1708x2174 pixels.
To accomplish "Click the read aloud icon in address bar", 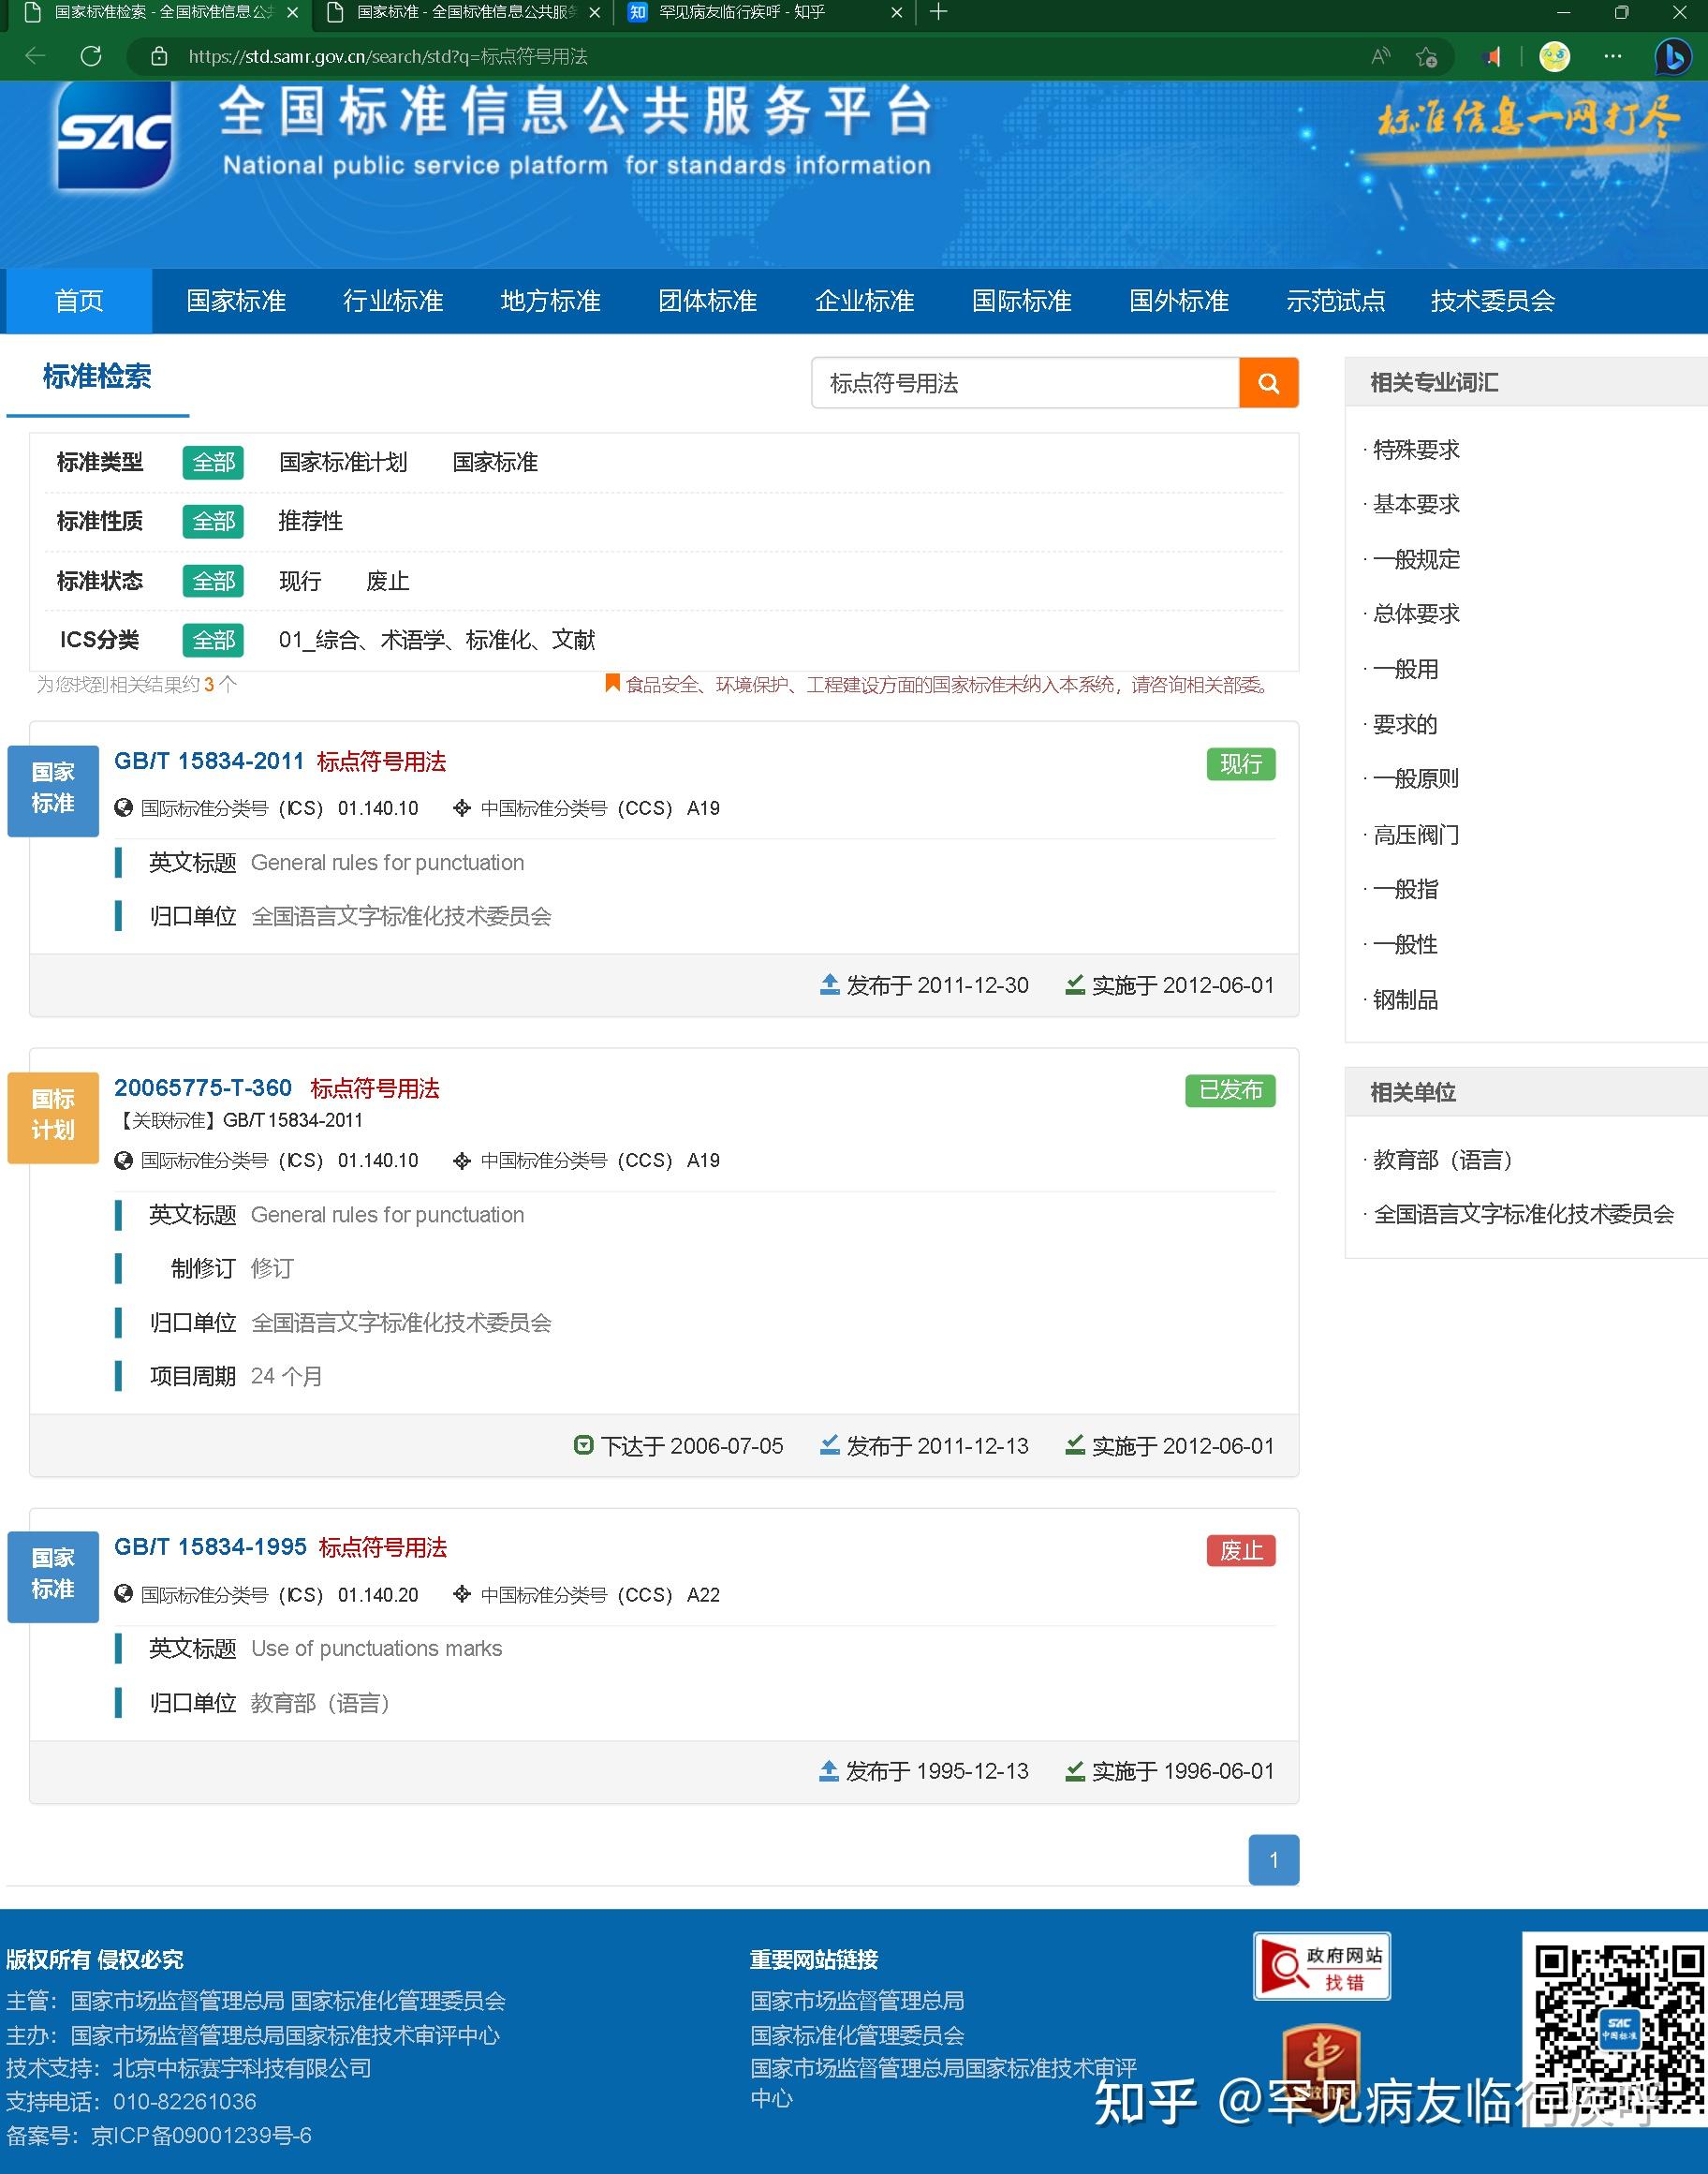I will tap(1380, 57).
